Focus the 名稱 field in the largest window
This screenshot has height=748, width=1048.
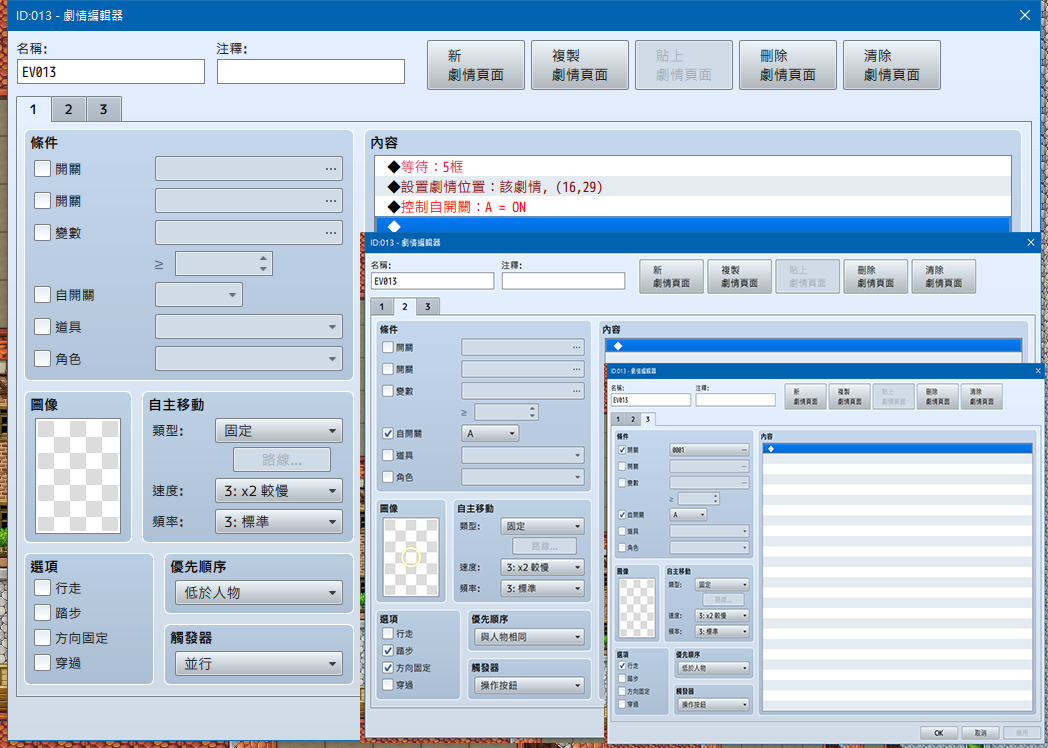(111, 72)
